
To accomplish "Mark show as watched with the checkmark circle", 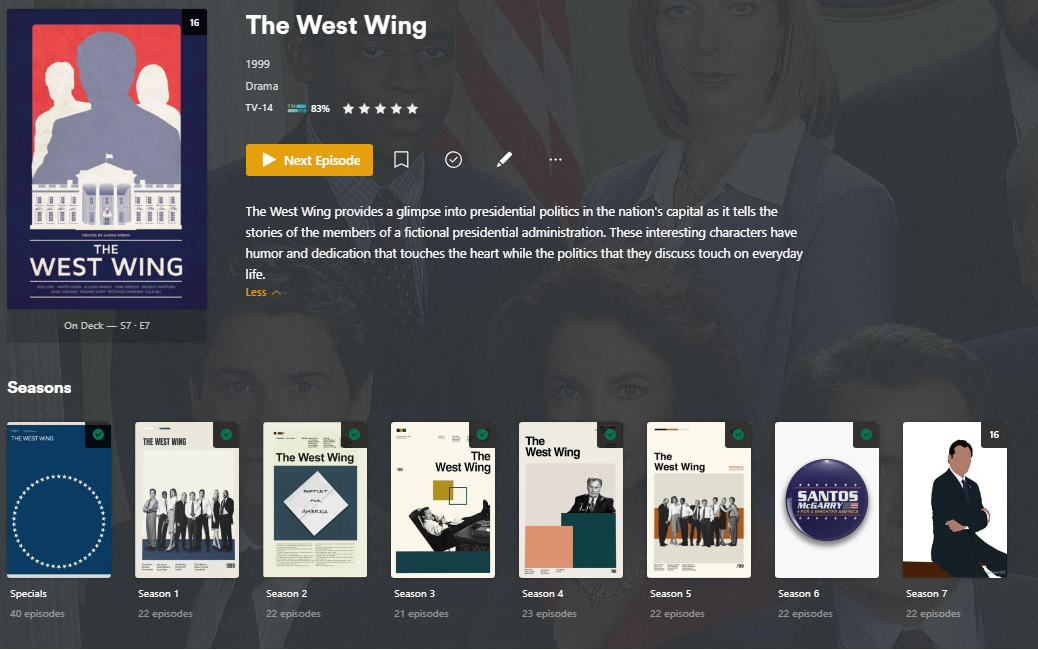I will pos(453,160).
